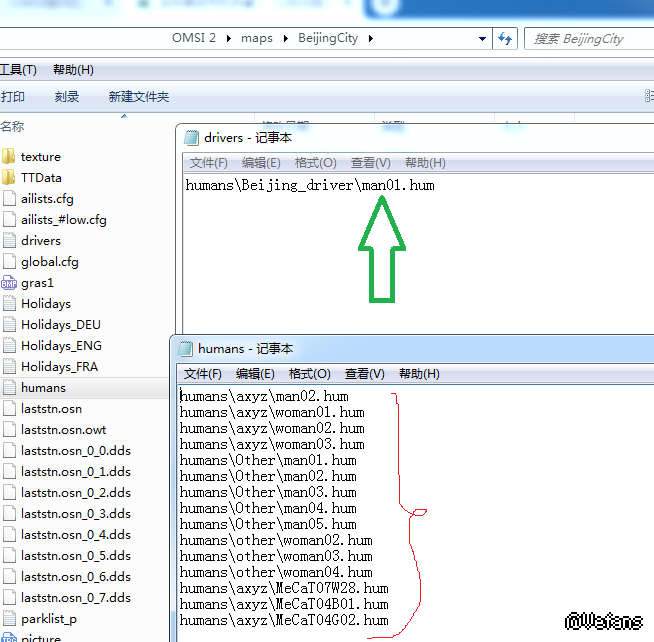Open the TTData folder icon

8,177
